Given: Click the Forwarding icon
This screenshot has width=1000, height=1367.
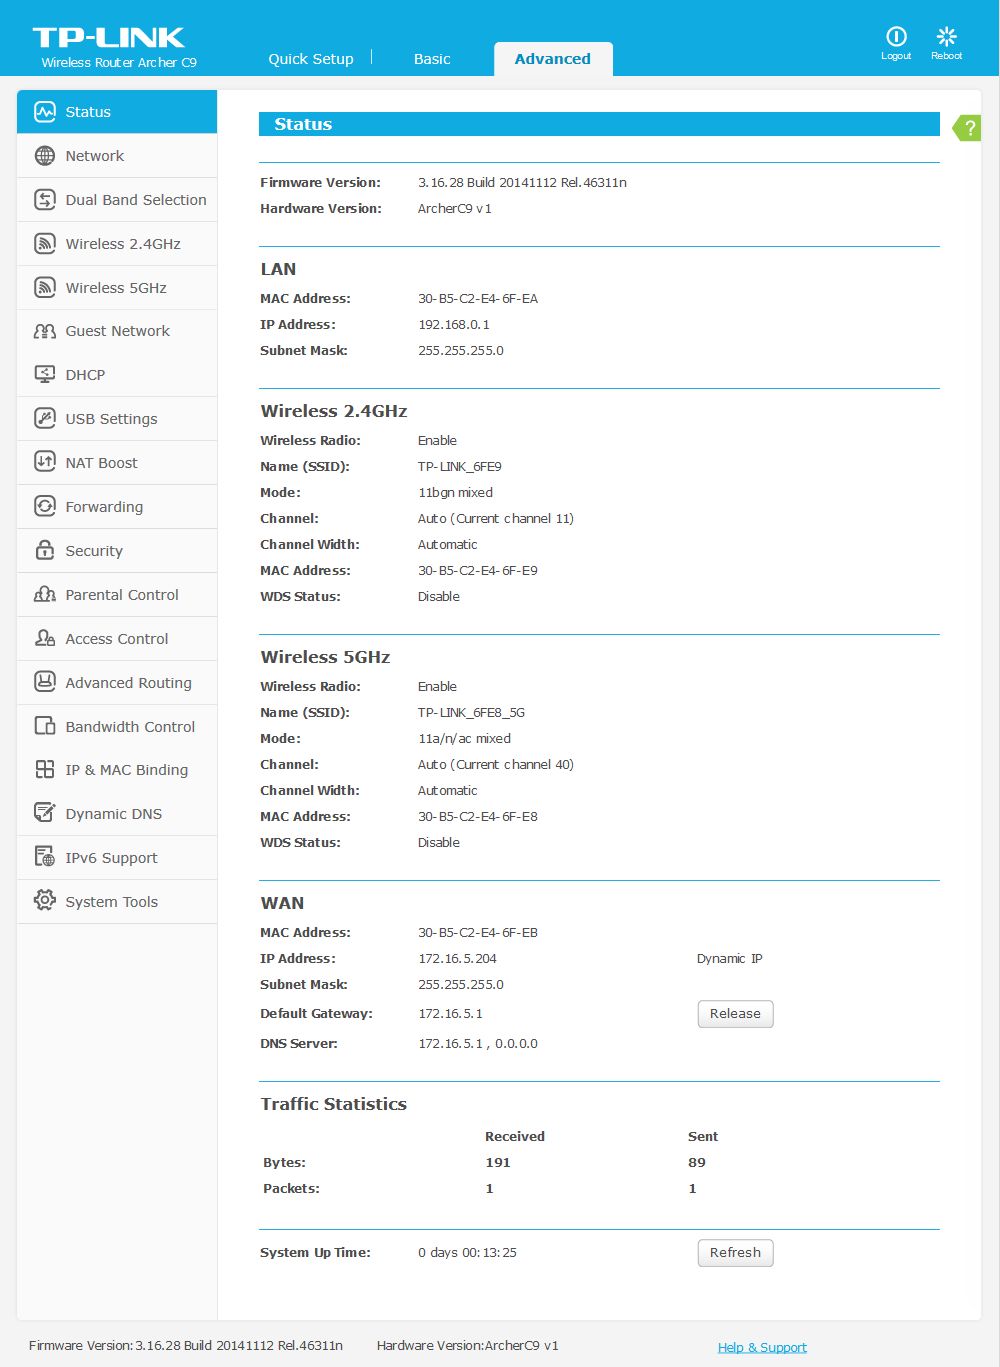Looking at the screenshot, I should click(44, 507).
